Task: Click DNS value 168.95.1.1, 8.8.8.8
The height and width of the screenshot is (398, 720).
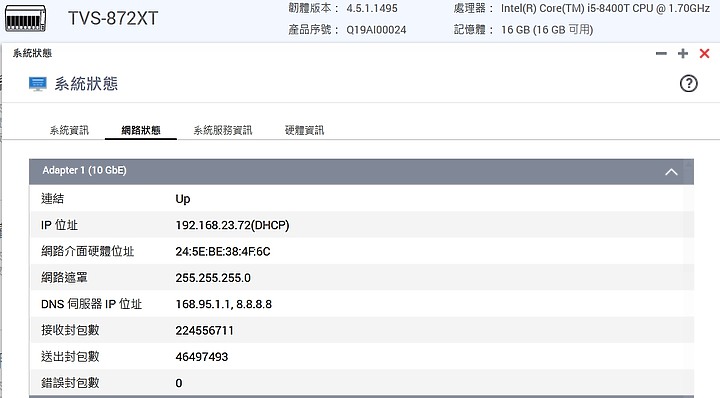Action: coord(224,304)
